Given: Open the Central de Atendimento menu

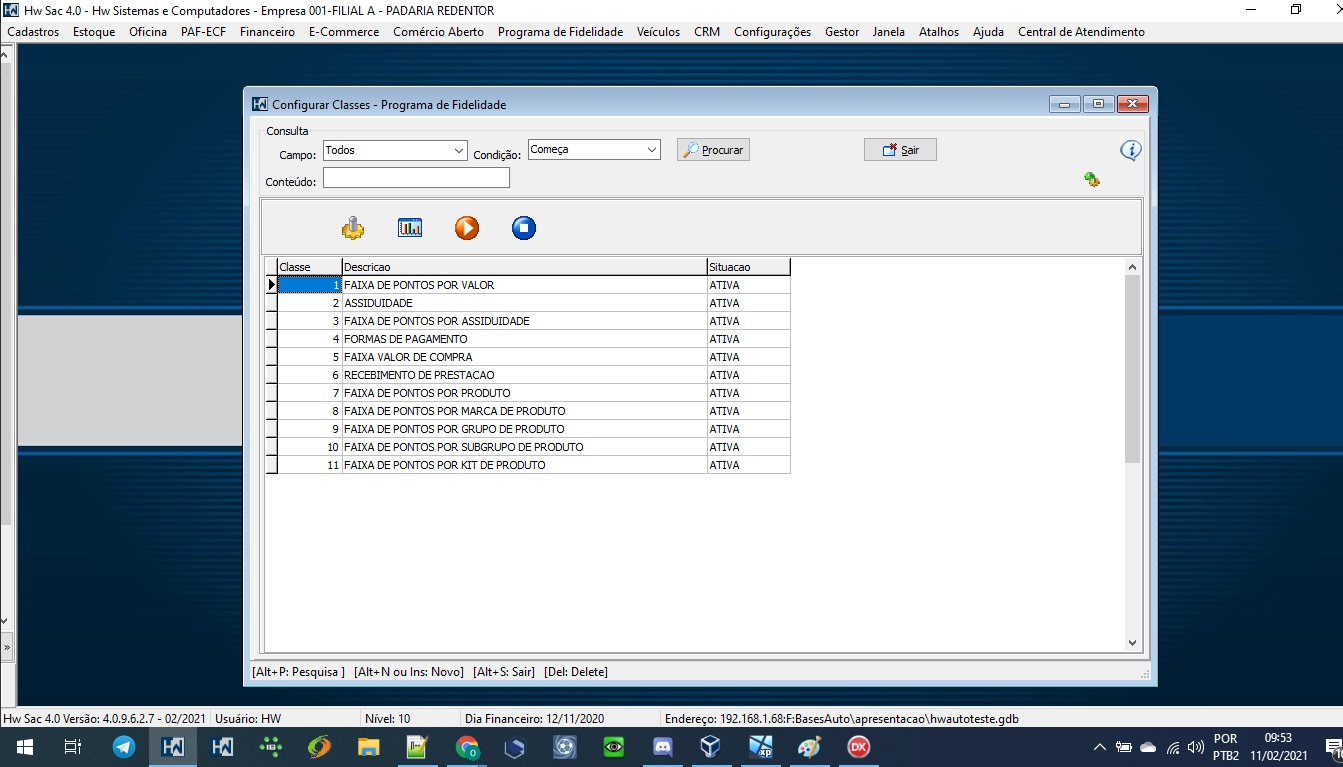Looking at the screenshot, I should [x=1081, y=32].
